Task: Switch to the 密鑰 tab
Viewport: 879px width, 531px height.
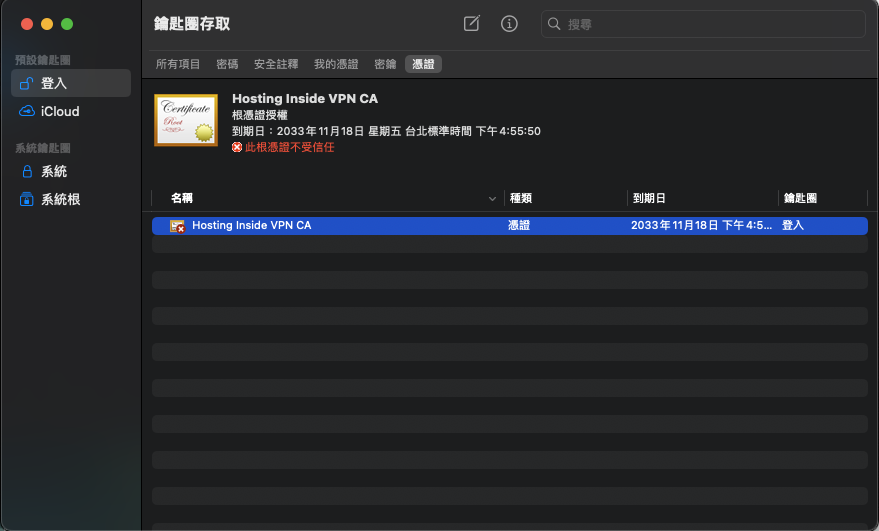Action: click(x=385, y=64)
